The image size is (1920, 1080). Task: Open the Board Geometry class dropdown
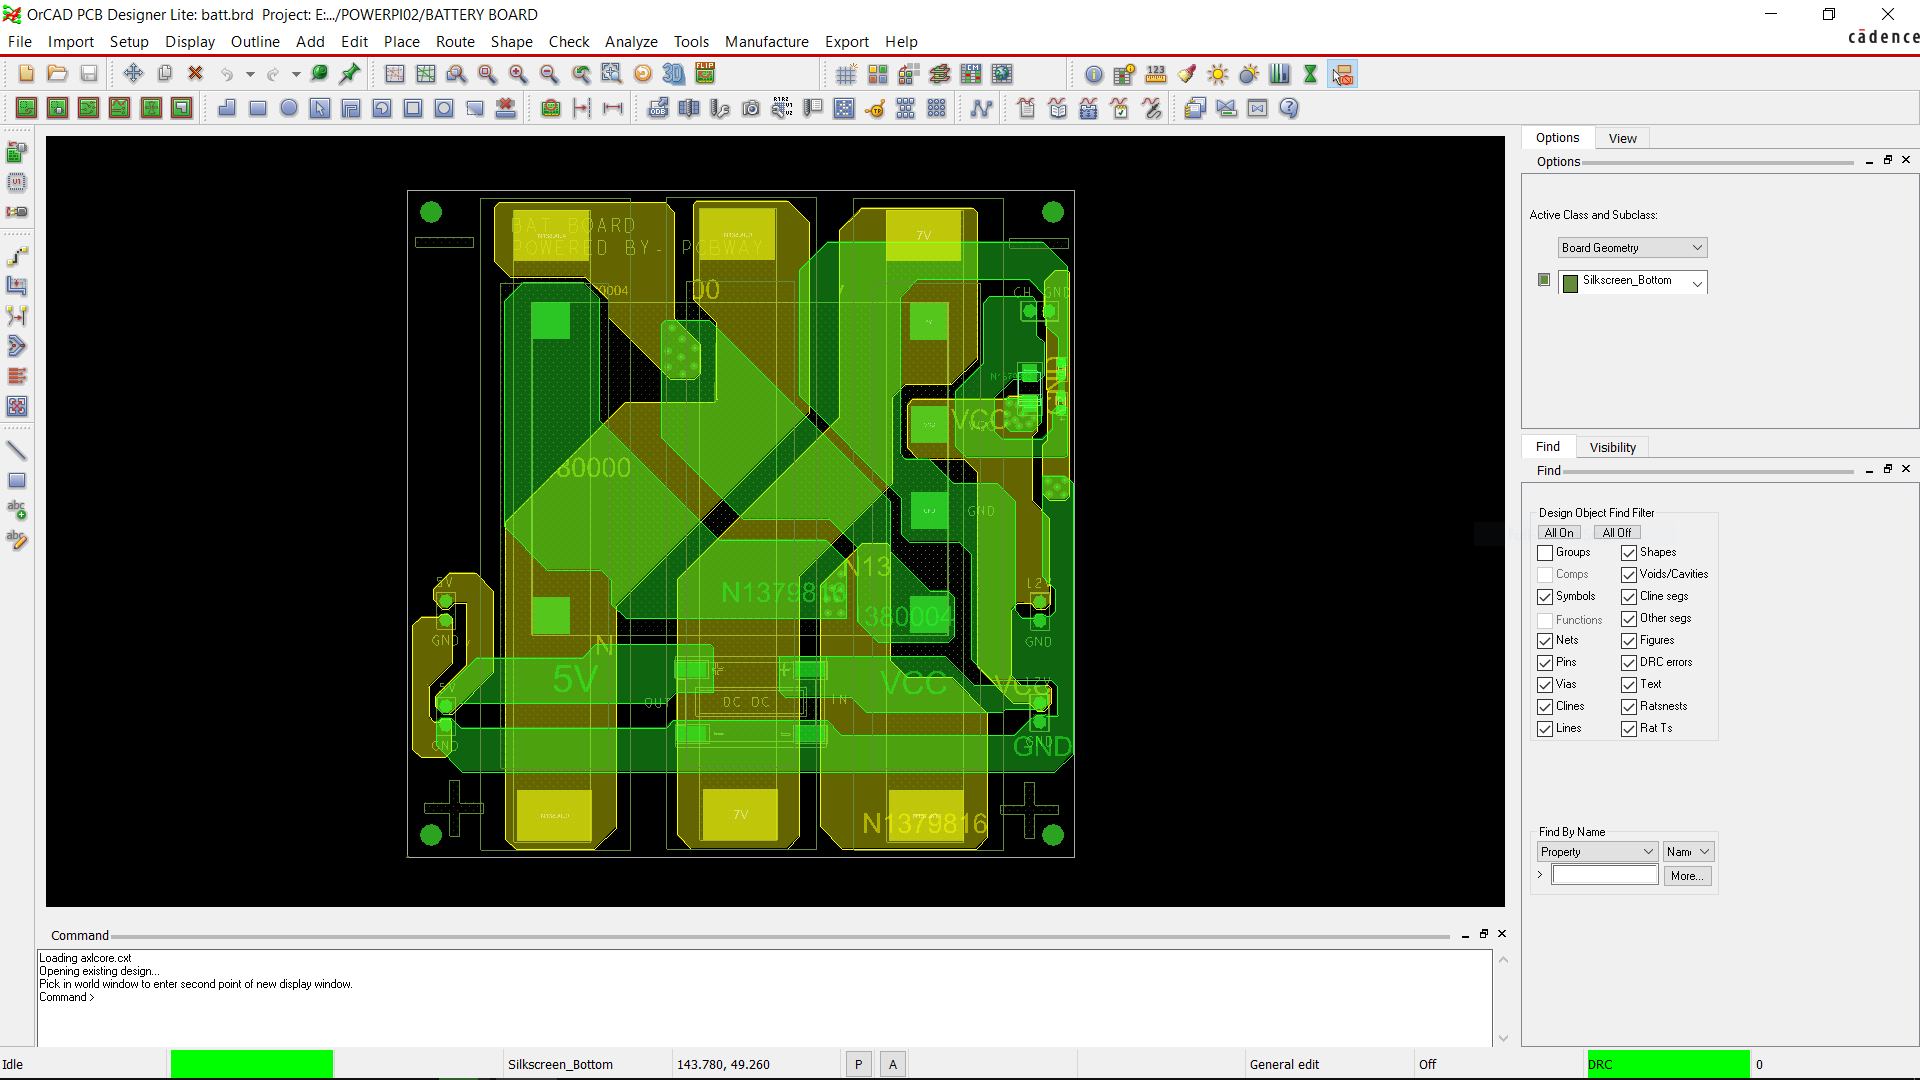[1632, 248]
